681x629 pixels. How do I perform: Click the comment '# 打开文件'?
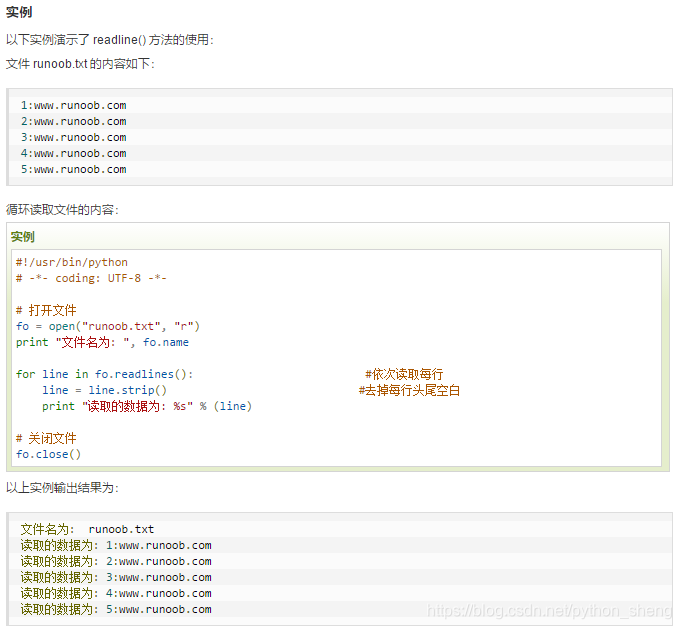pyautogui.click(x=46, y=310)
